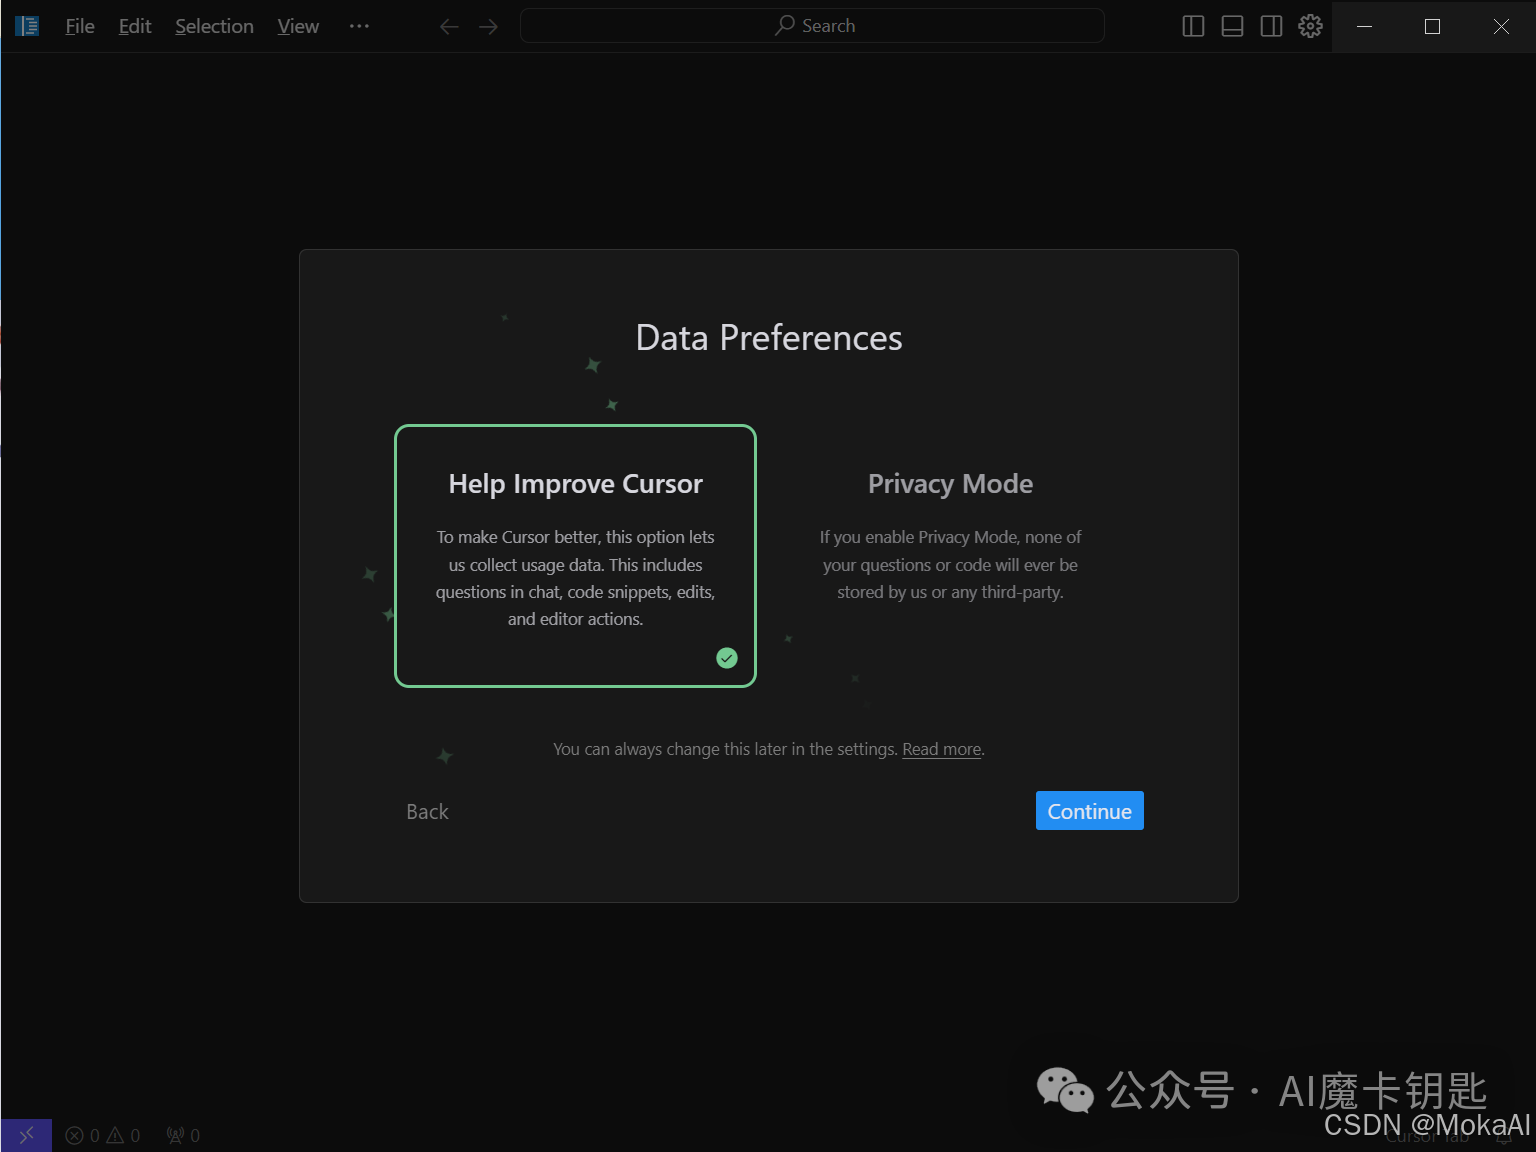Go forward with the right arrow

coord(488,27)
